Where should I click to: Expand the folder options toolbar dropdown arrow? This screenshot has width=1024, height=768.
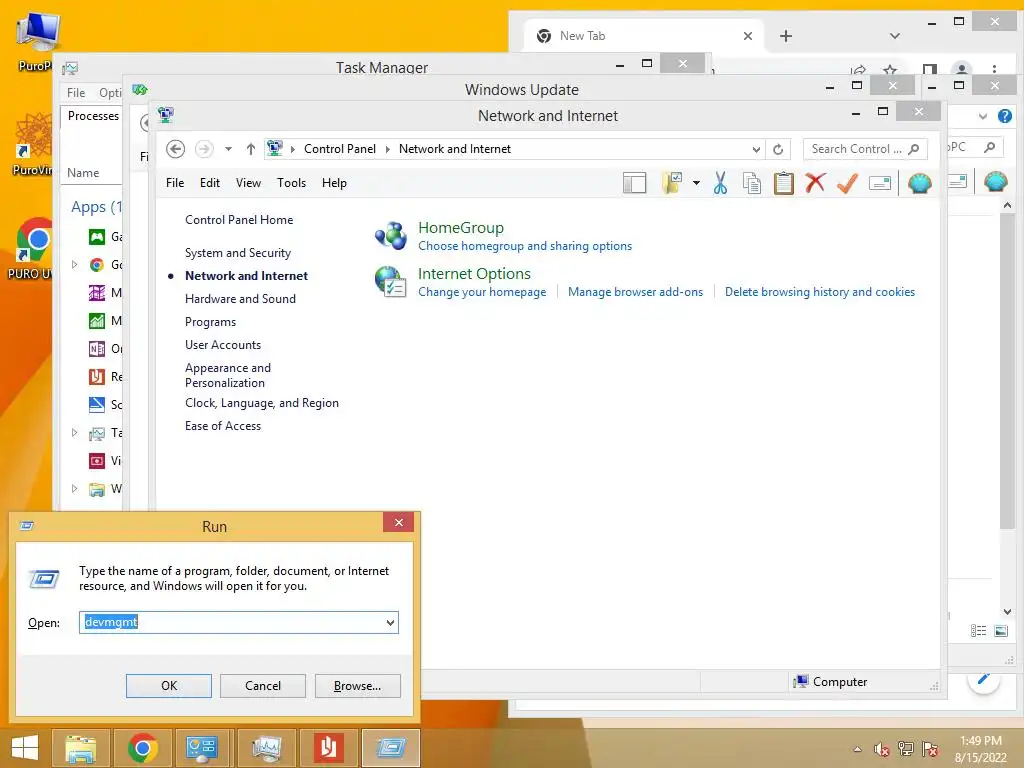696,184
